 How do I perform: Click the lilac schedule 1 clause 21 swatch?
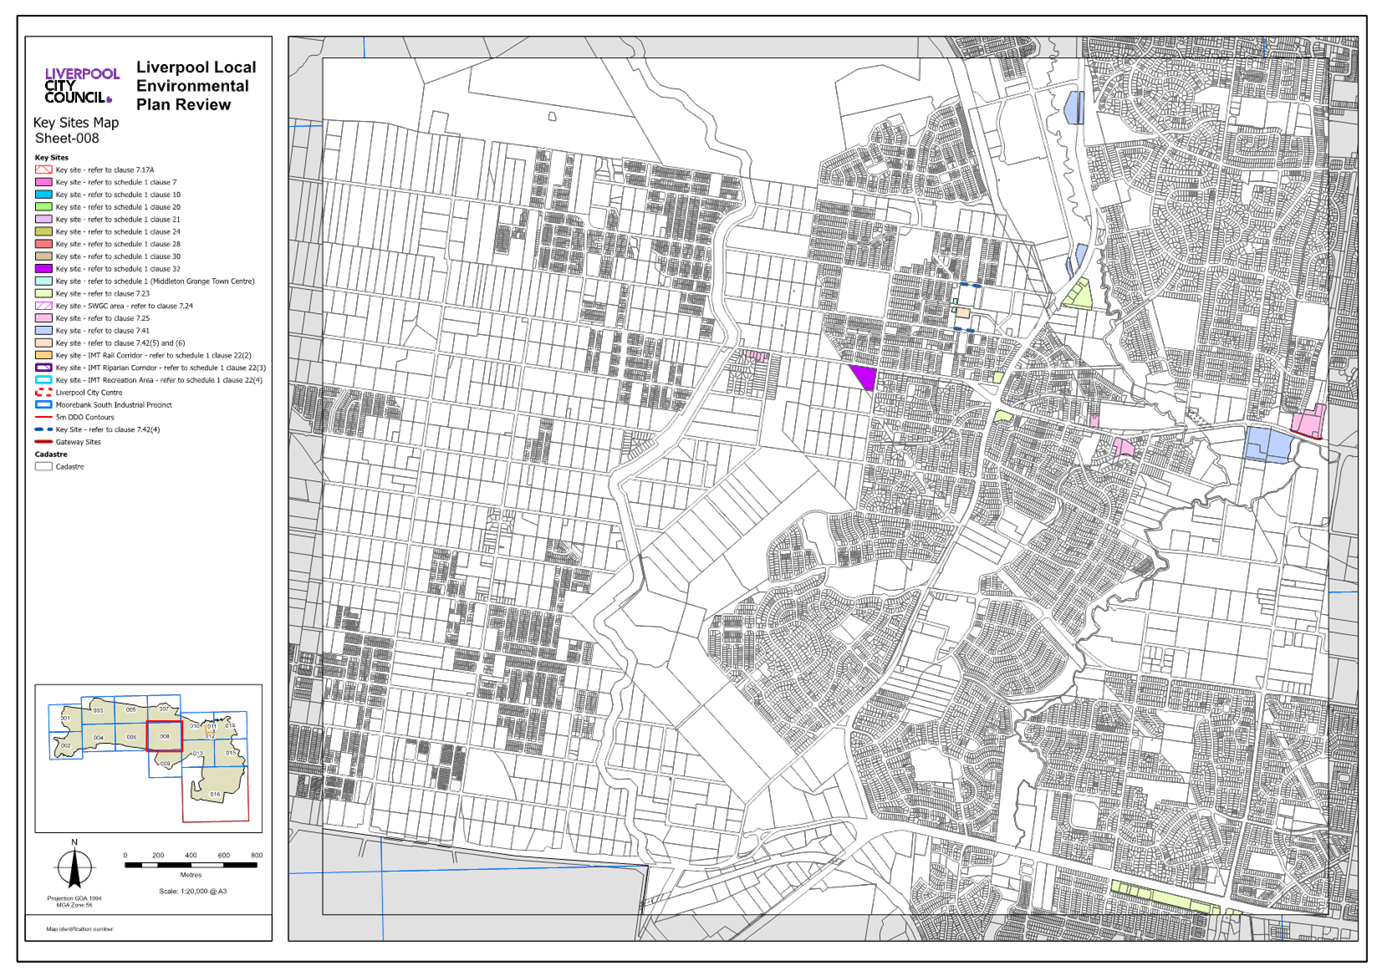click(43, 219)
